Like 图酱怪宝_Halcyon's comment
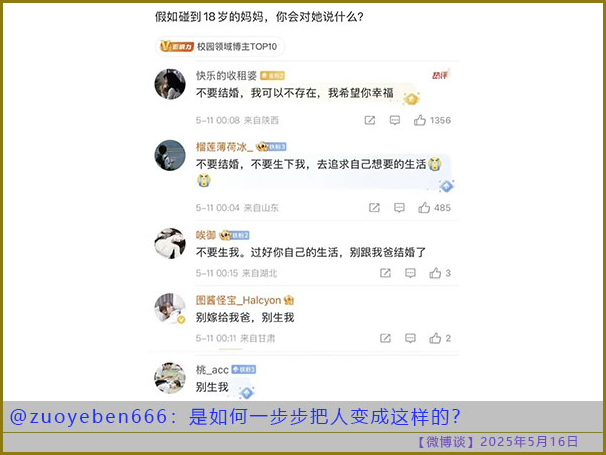The height and width of the screenshot is (455, 606). click(x=435, y=338)
